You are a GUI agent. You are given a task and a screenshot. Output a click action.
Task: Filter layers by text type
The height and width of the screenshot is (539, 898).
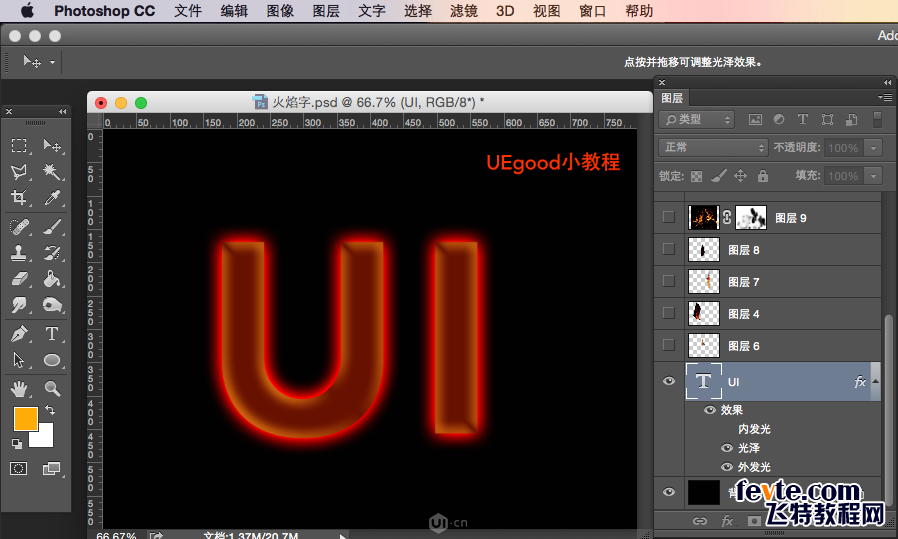coord(803,119)
